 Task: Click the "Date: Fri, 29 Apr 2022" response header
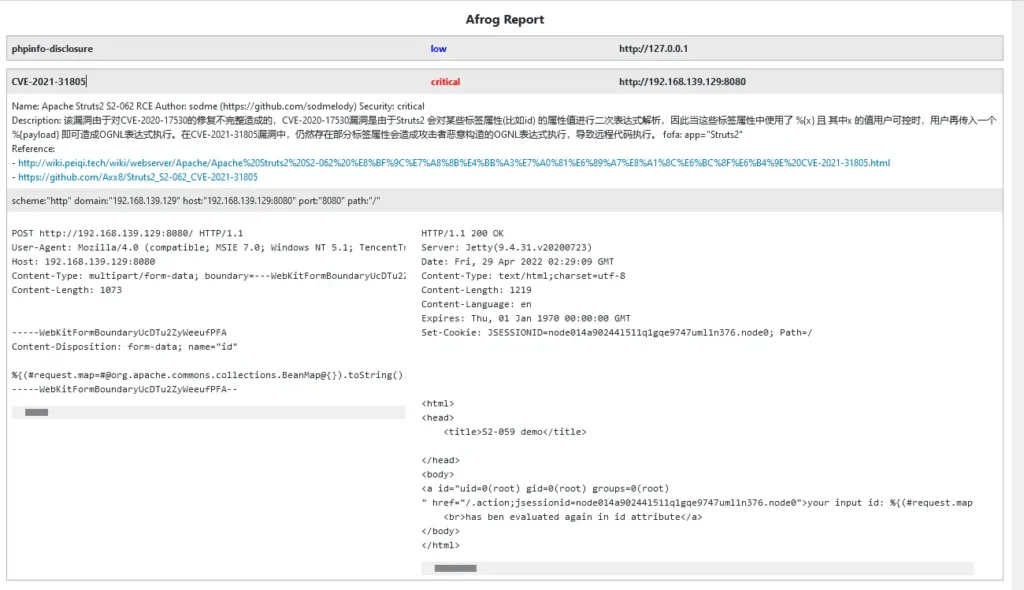518,261
